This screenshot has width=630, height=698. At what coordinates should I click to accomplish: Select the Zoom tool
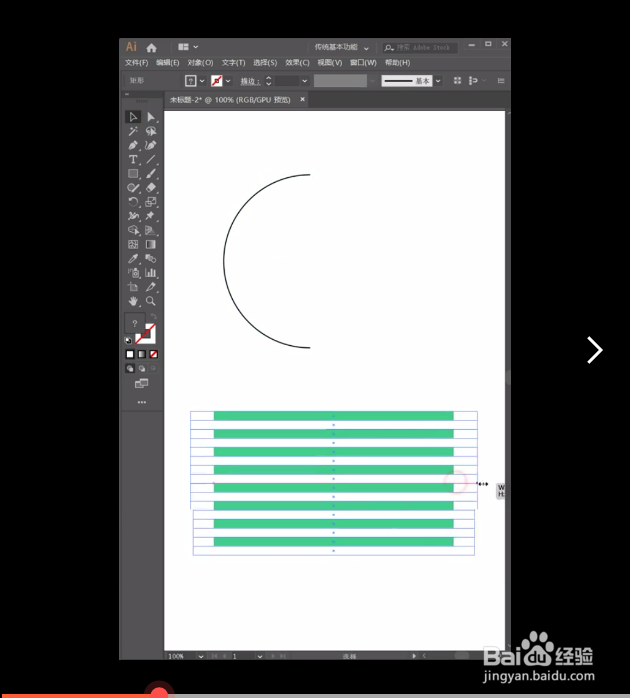151,301
